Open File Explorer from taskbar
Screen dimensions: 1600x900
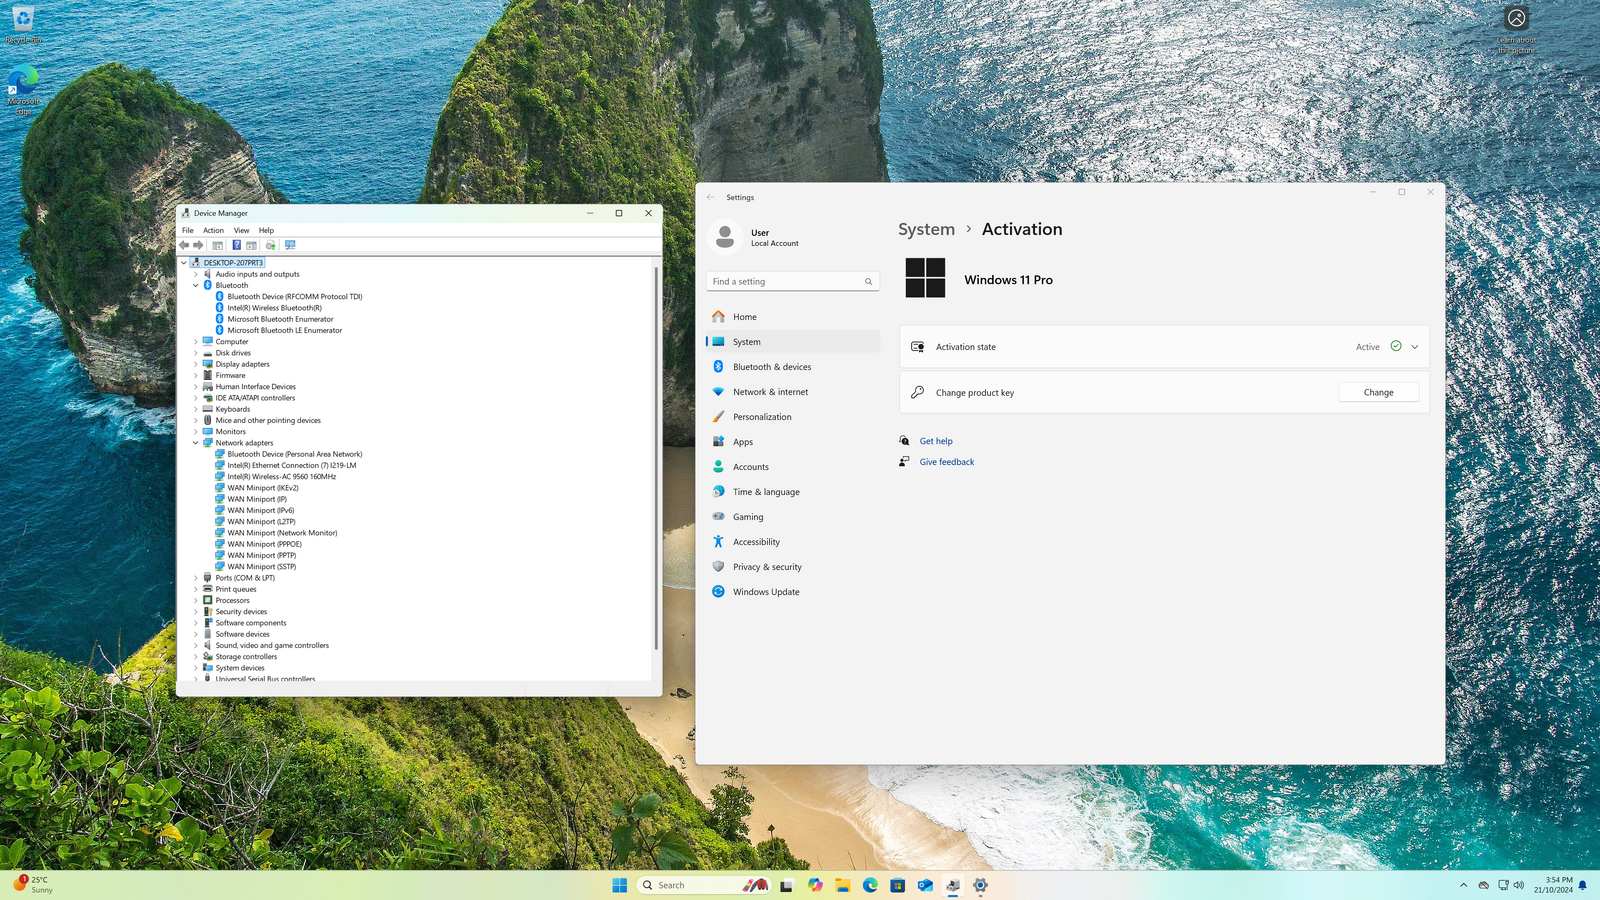point(843,885)
